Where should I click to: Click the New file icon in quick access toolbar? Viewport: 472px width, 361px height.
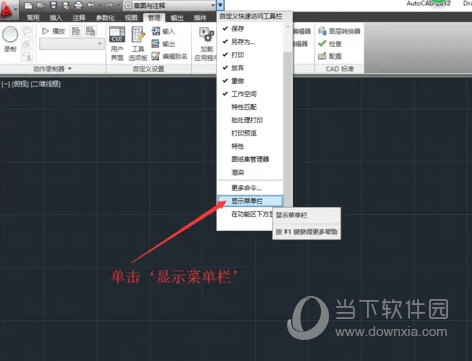pos(29,5)
